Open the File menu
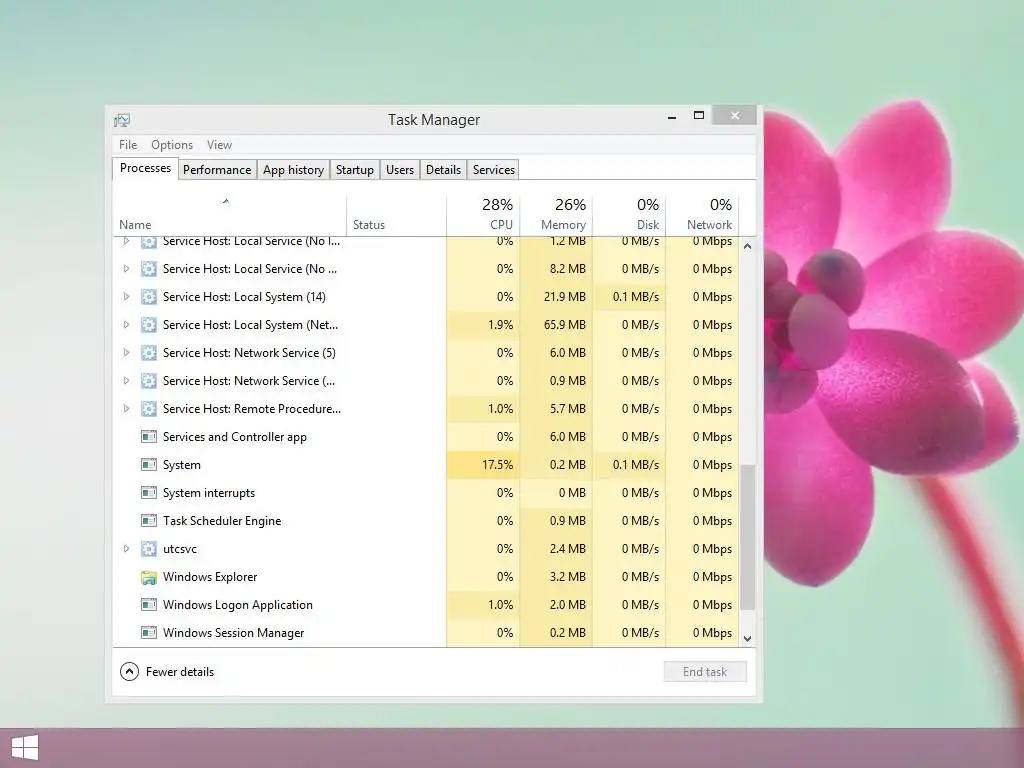Image resolution: width=1024 pixels, height=768 pixels. click(x=128, y=145)
